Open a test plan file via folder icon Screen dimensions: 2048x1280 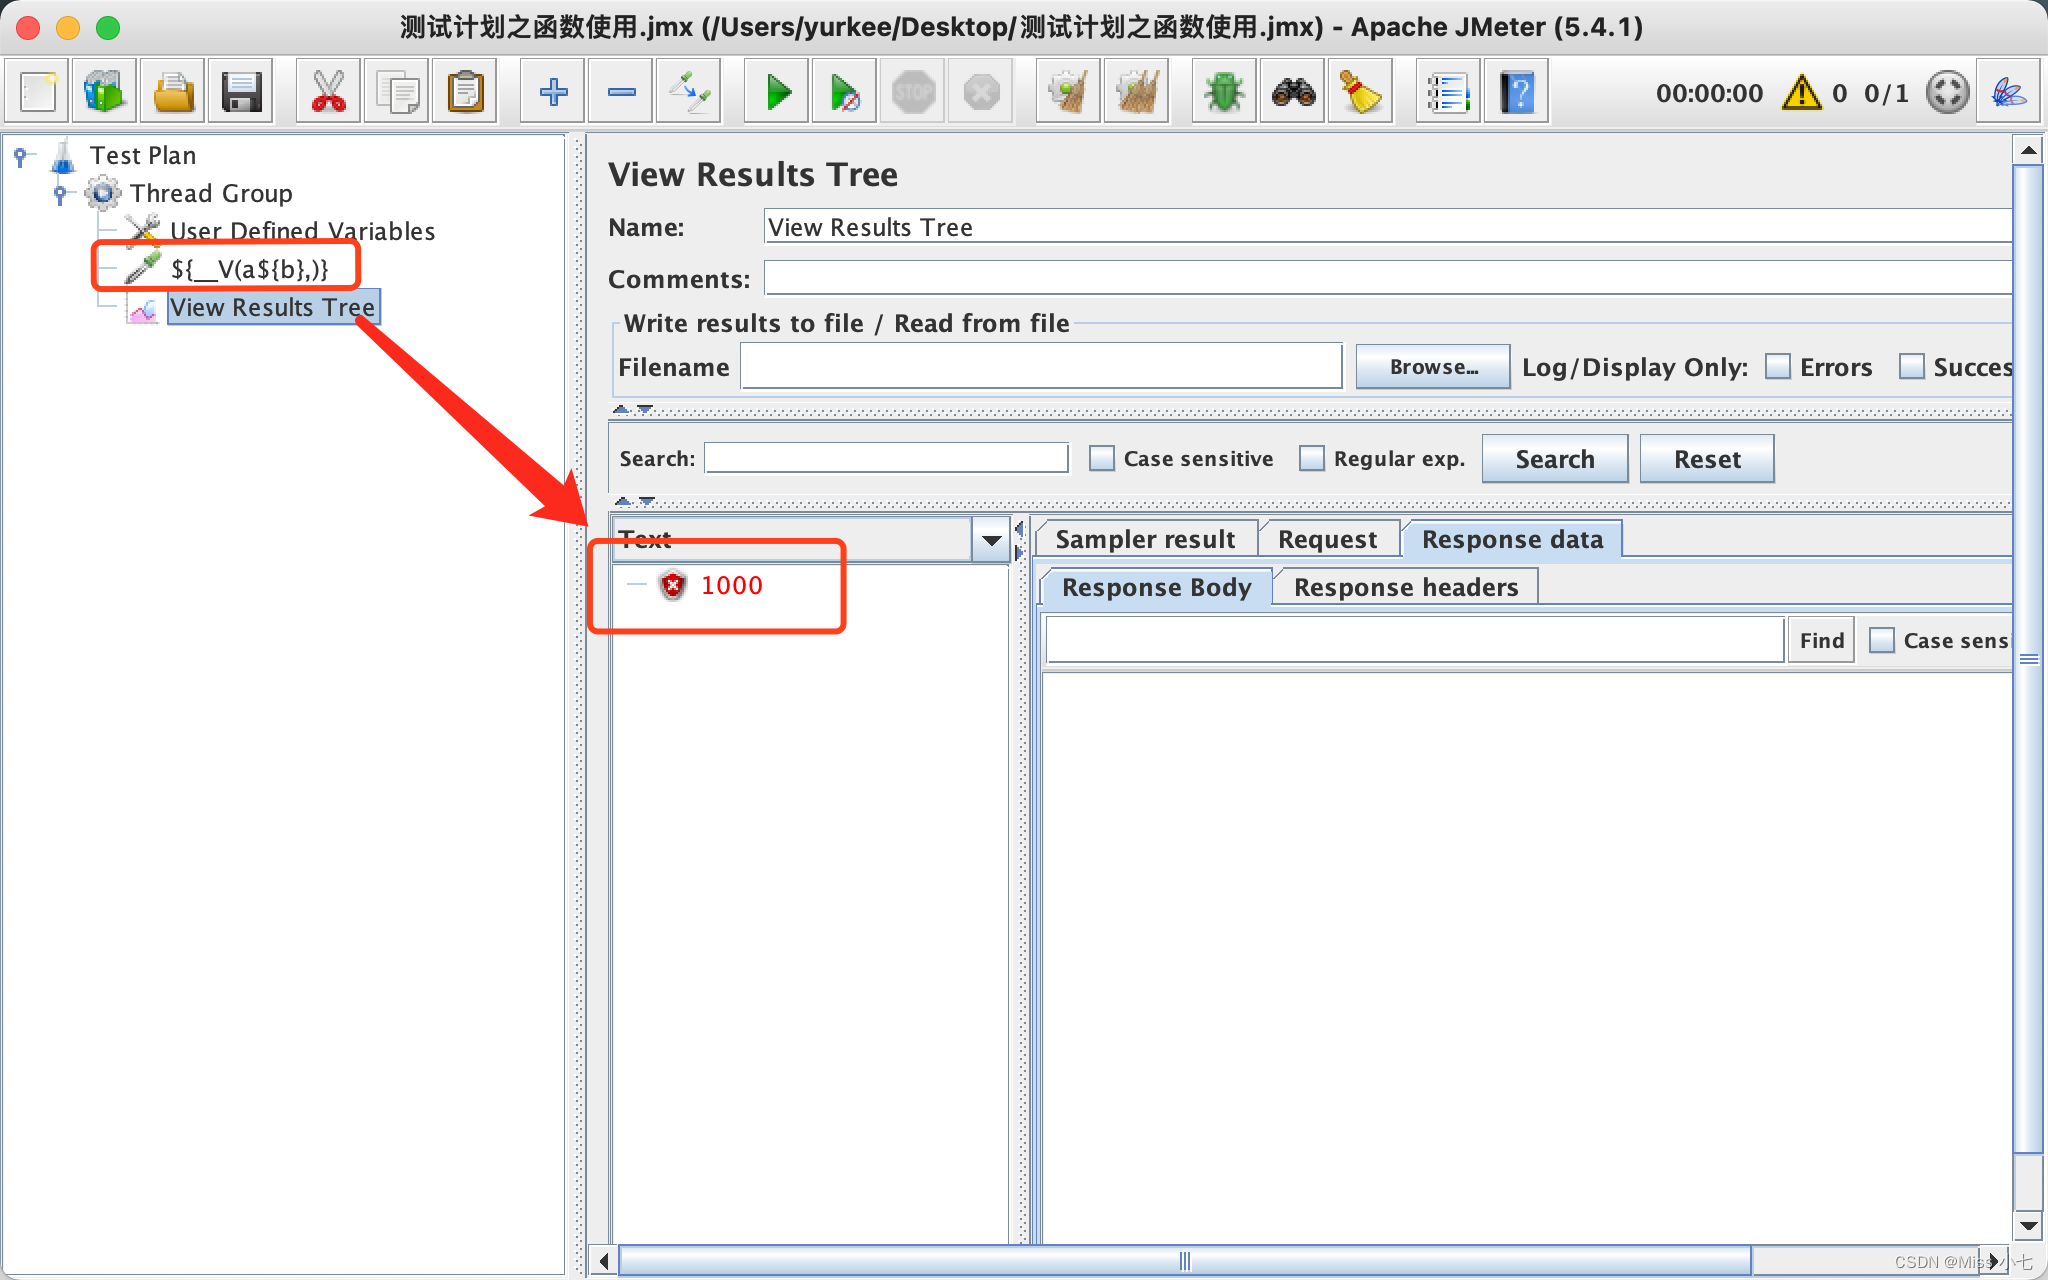pyautogui.click(x=173, y=93)
